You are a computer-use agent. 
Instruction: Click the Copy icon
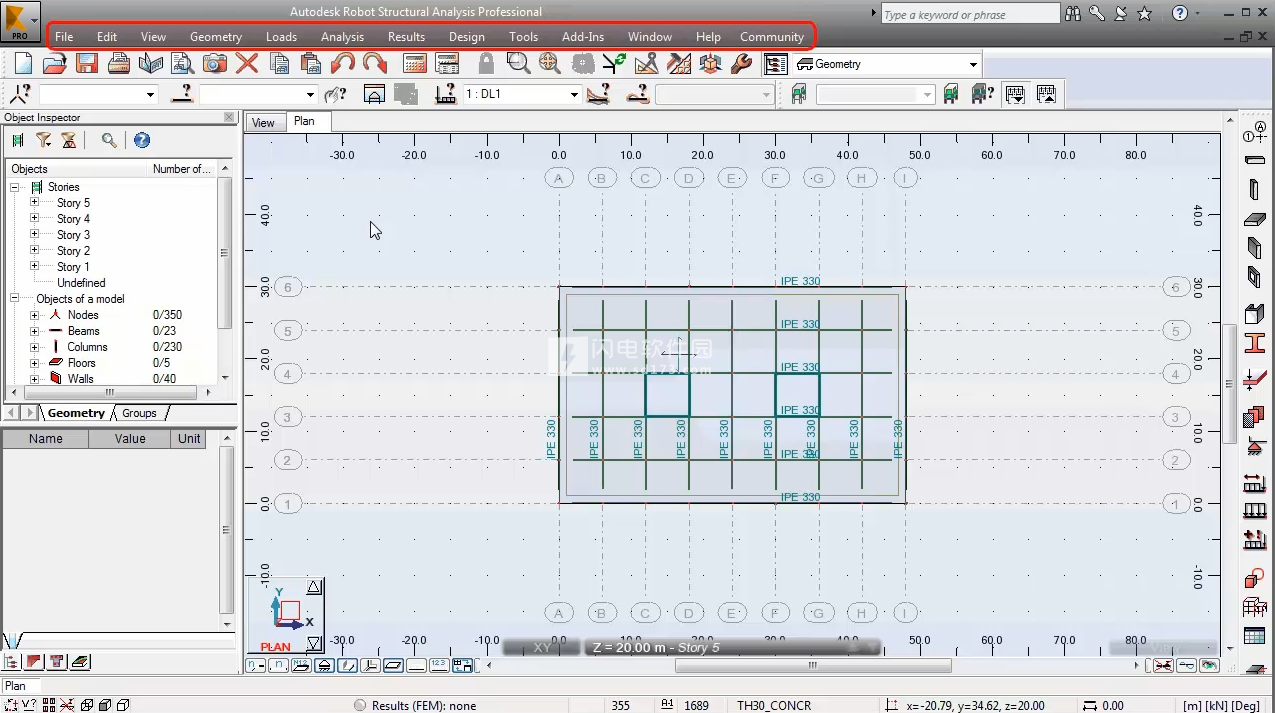[x=279, y=64]
